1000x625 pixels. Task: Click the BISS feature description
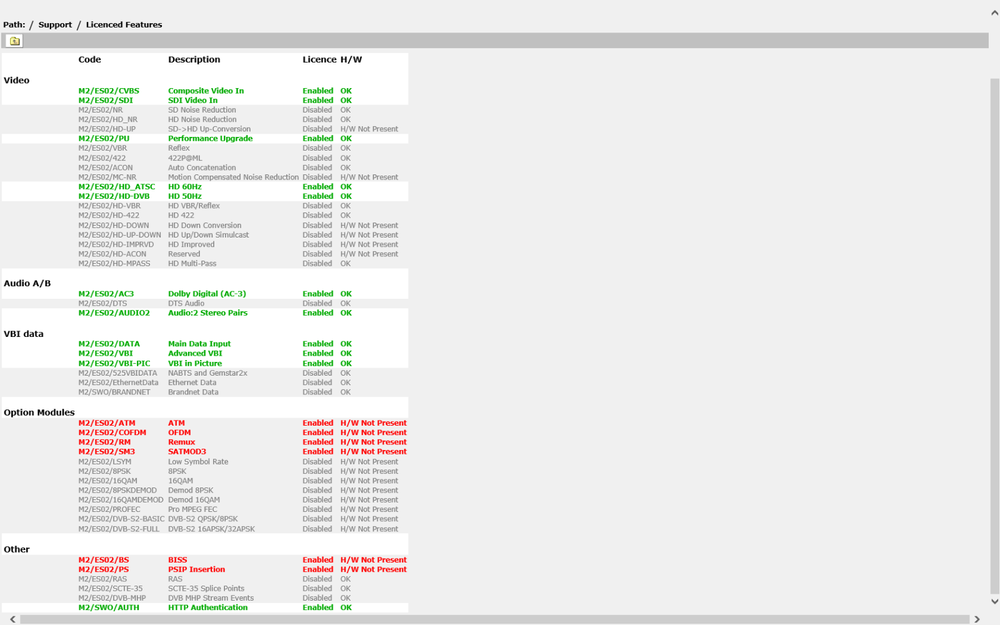[177, 560]
